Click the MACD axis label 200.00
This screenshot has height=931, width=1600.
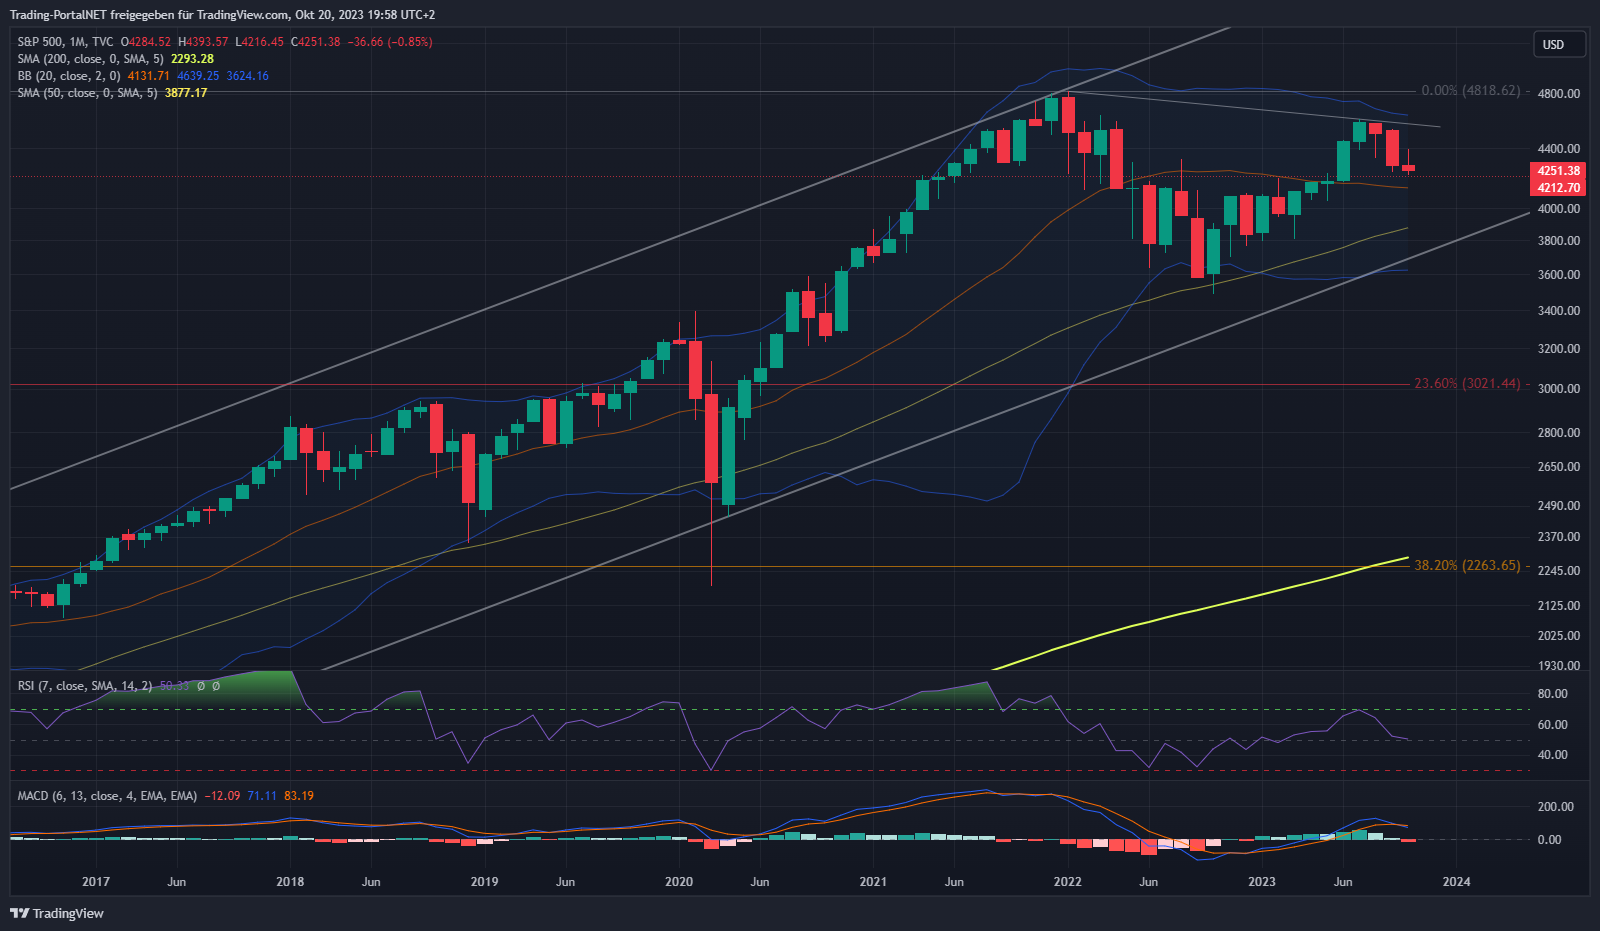tap(1556, 807)
